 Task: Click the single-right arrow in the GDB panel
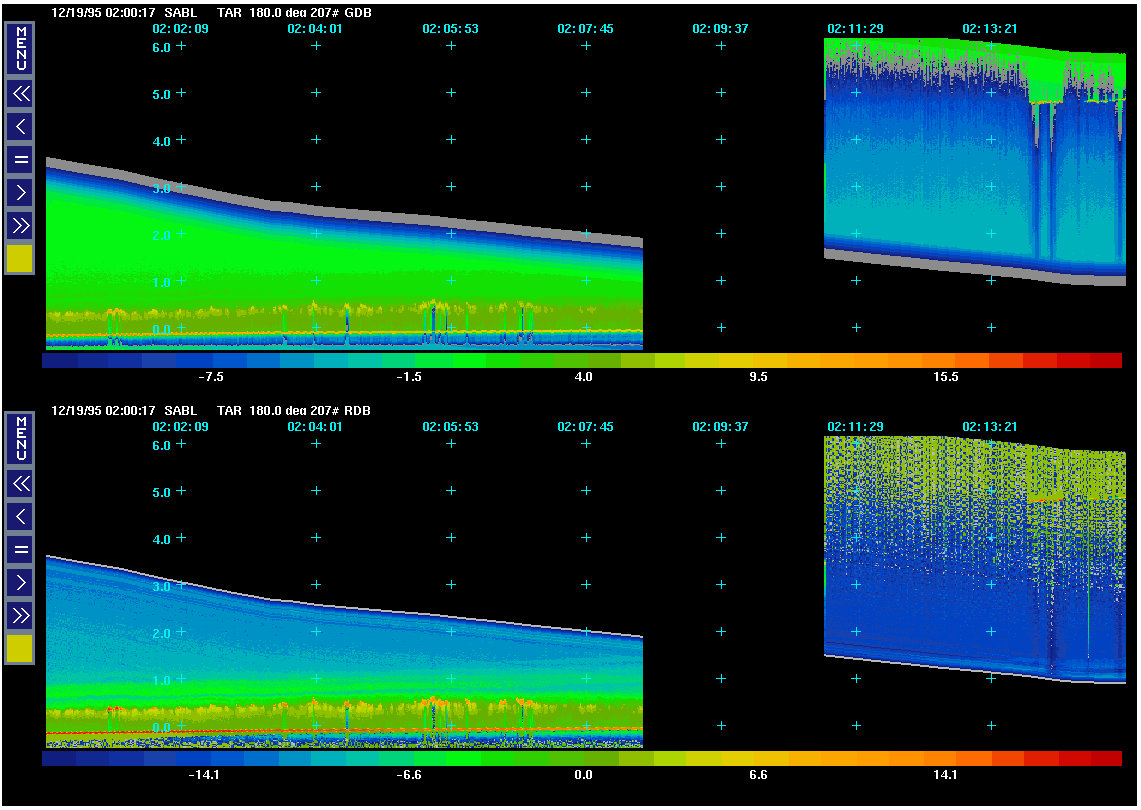click(20, 191)
